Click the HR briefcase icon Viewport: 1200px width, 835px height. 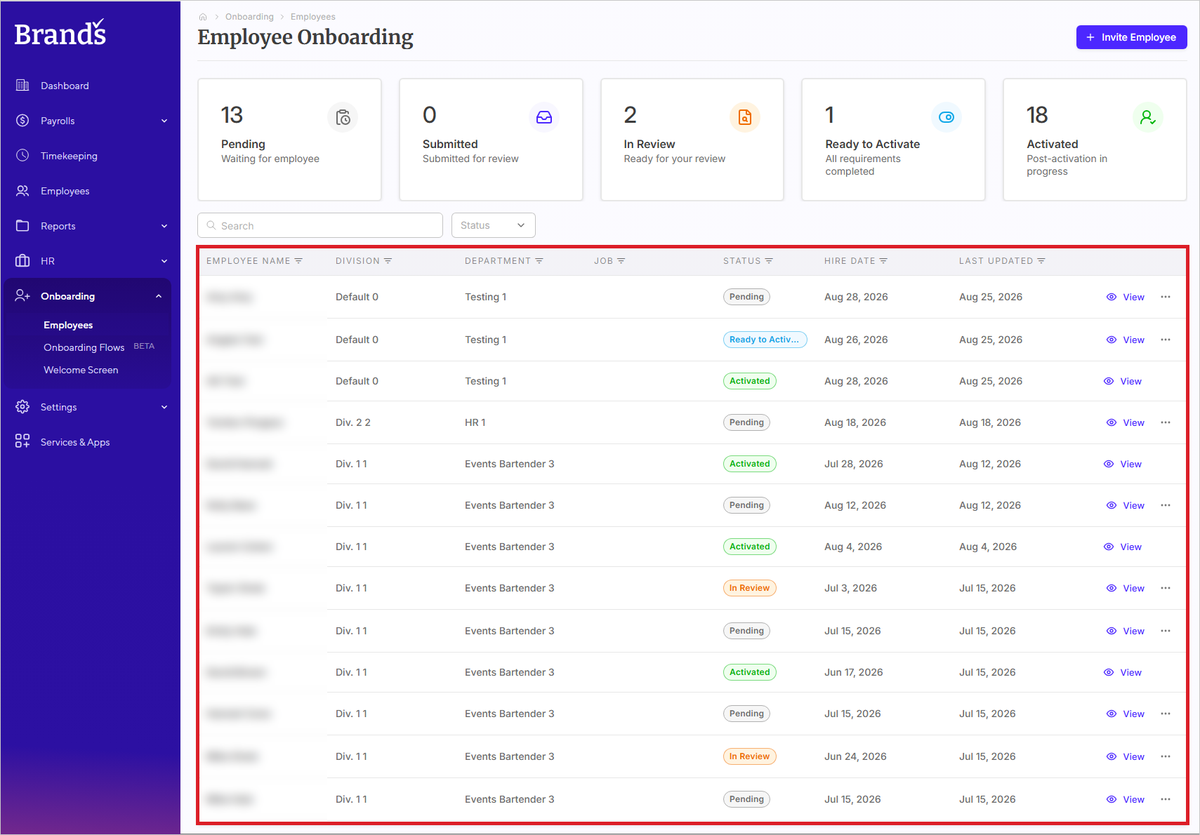tap(22, 261)
